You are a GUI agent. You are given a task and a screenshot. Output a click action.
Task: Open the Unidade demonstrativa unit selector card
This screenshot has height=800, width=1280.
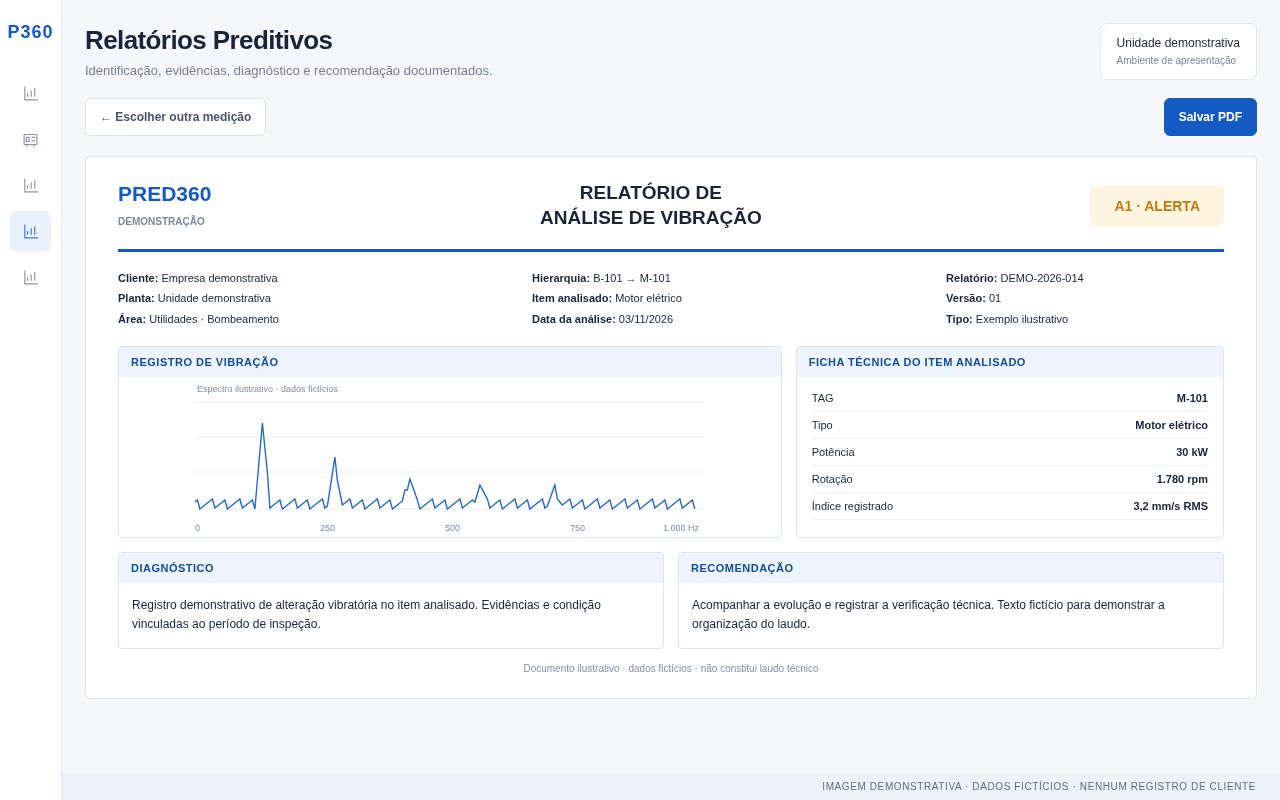(x=1178, y=52)
